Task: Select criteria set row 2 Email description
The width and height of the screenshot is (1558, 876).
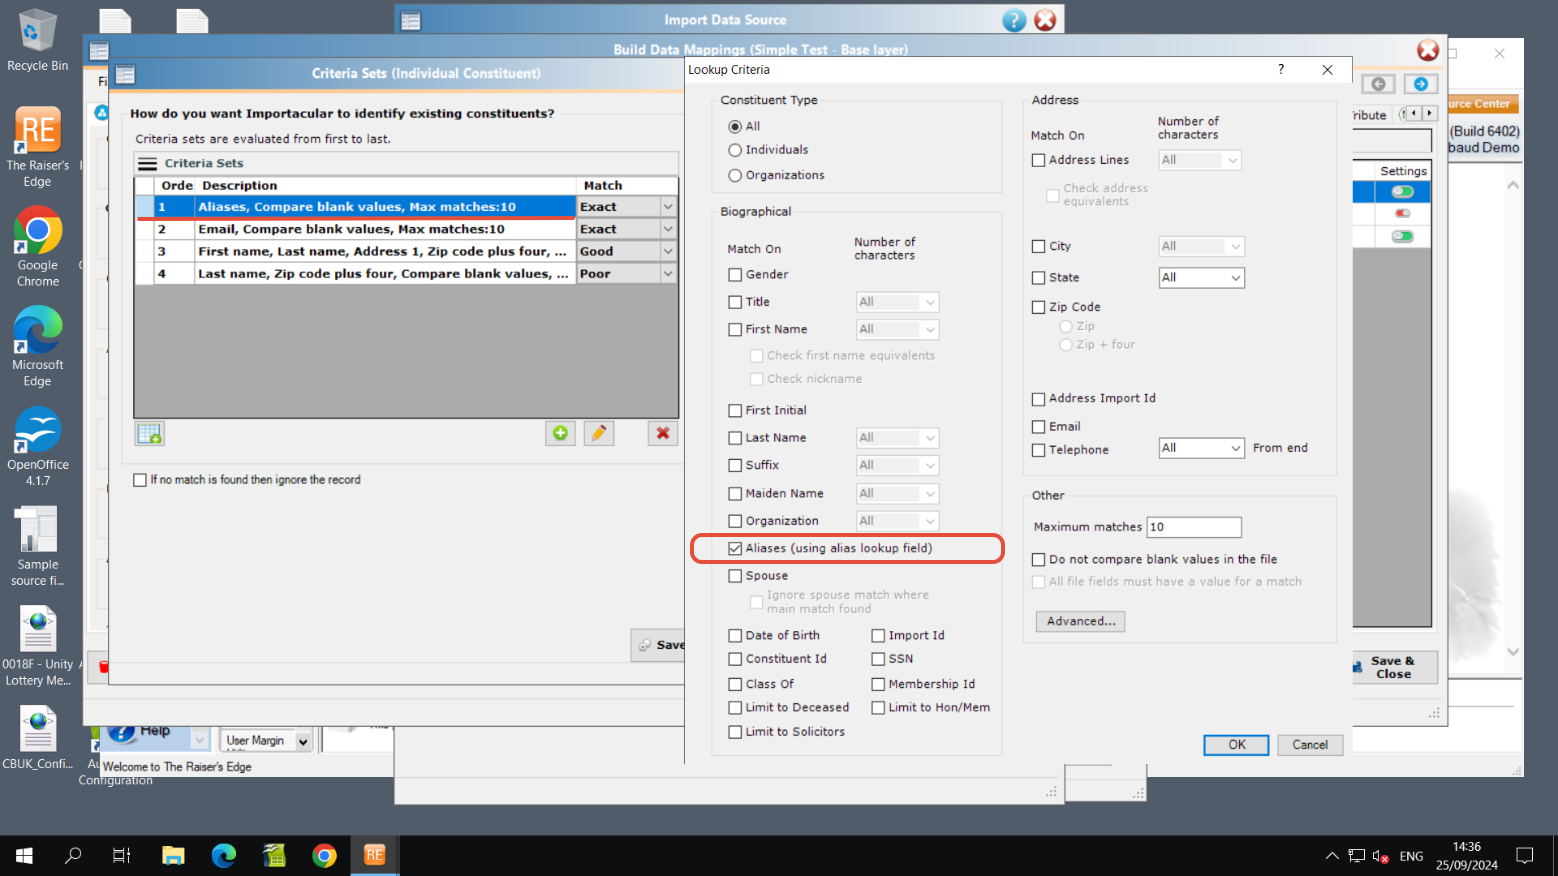Action: [385, 229]
